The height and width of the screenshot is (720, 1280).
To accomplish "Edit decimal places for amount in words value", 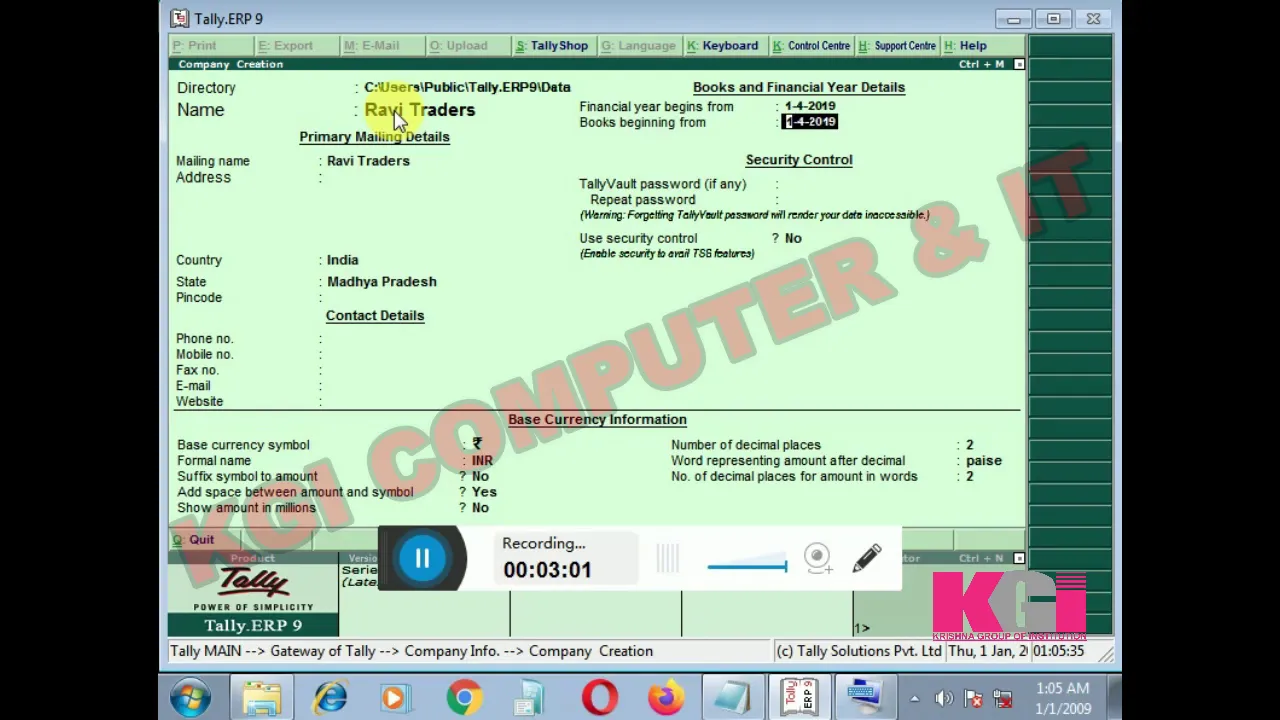I will pyautogui.click(x=969, y=477).
